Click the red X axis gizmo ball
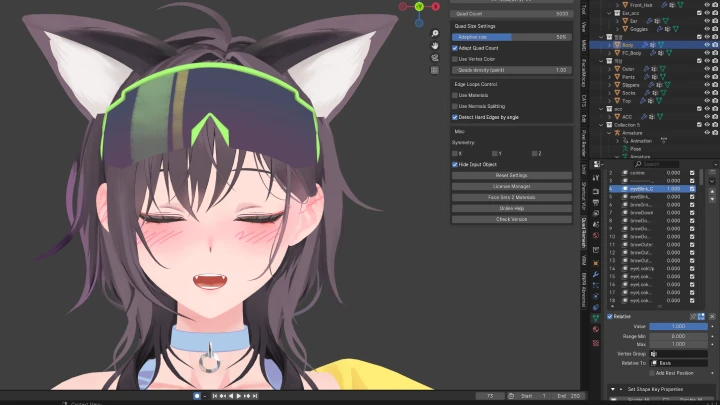 tap(435, 6)
